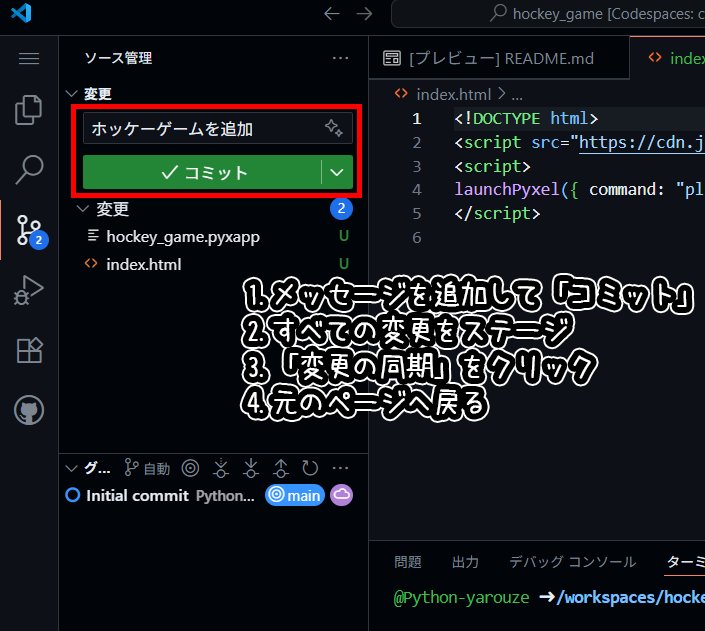Image resolution: width=705 pixels, height=631 pixels.
Task: Click the @Python-yarouze terminal prompt
Action: (x=461, y=598)
